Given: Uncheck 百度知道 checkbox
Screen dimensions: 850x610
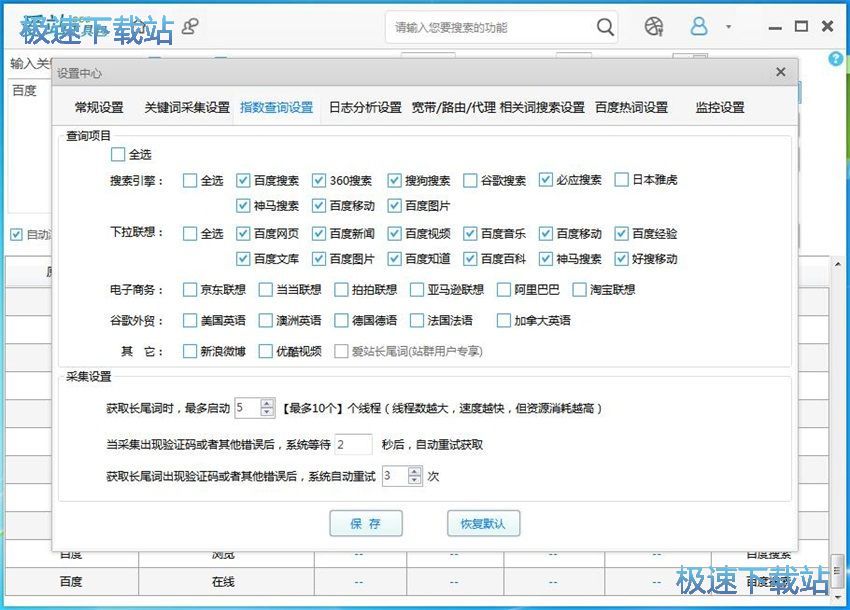Looking at the screenshot, I should [x=394, y=259].
